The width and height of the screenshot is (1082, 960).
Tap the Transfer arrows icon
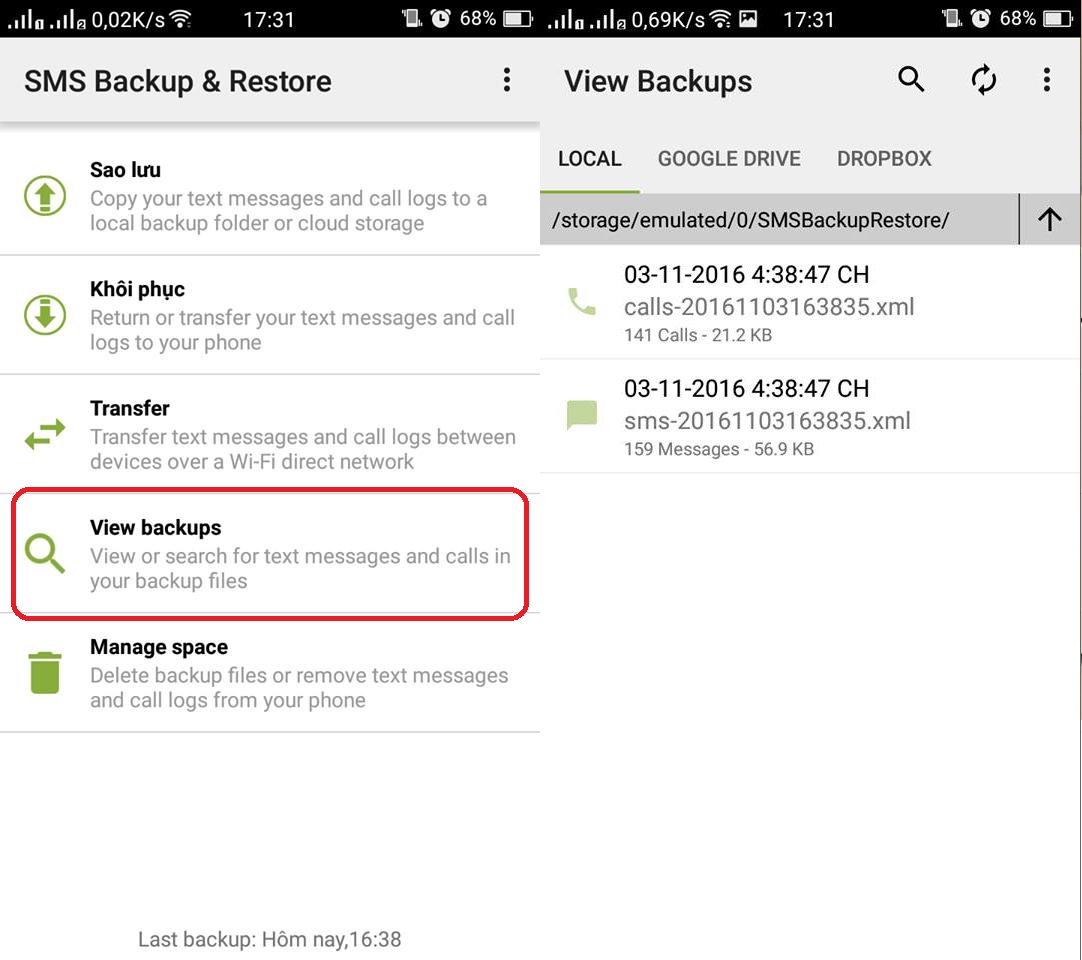(45, 435)
